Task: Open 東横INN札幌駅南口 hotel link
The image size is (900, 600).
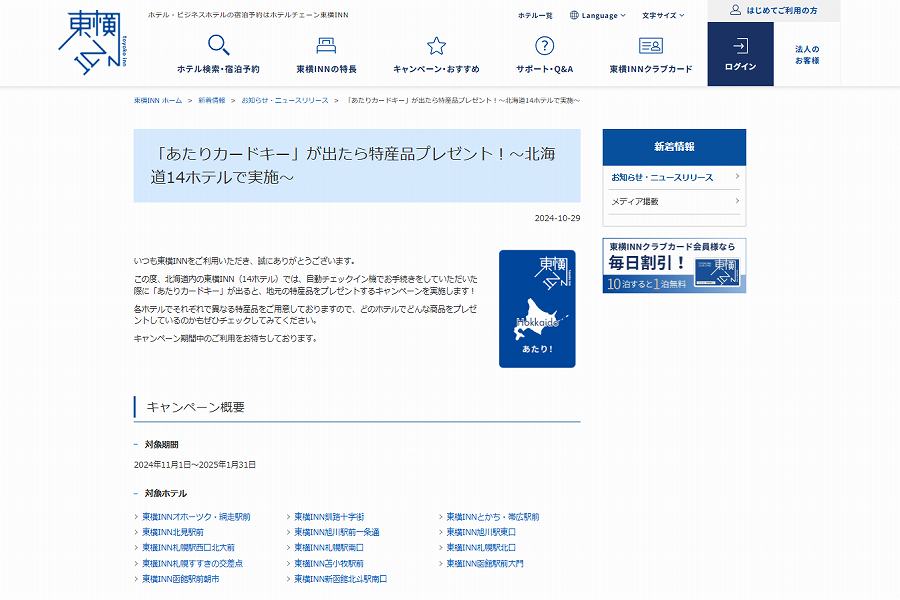Action: tap(329, 548)
